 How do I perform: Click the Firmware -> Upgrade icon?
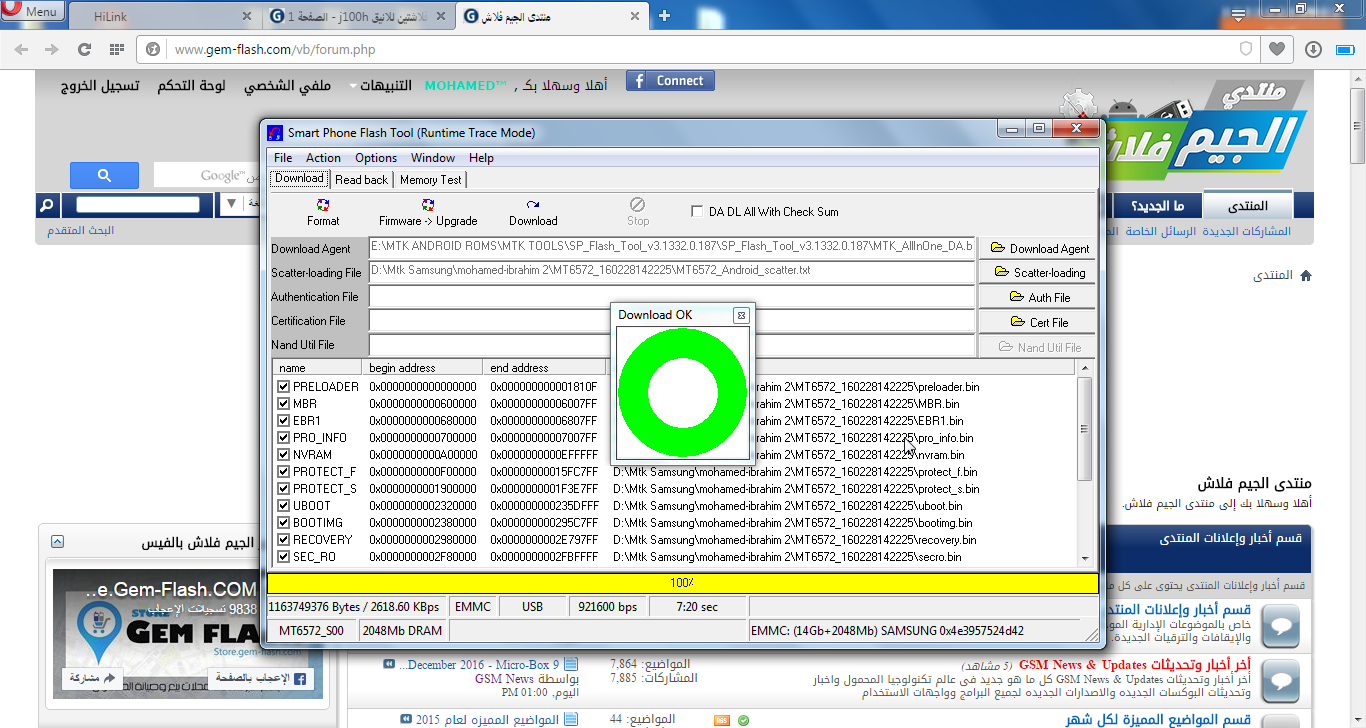click(428, 204)
